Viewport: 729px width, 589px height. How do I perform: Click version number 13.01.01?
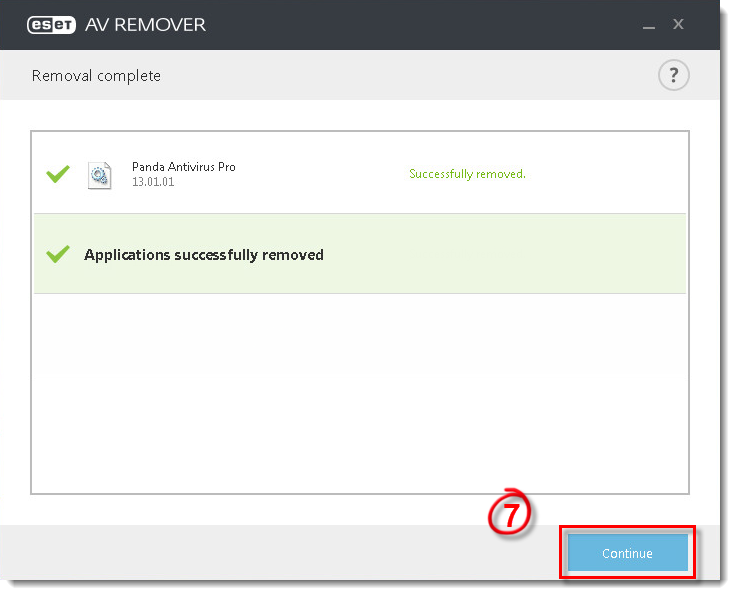click(x=153, y=182)
